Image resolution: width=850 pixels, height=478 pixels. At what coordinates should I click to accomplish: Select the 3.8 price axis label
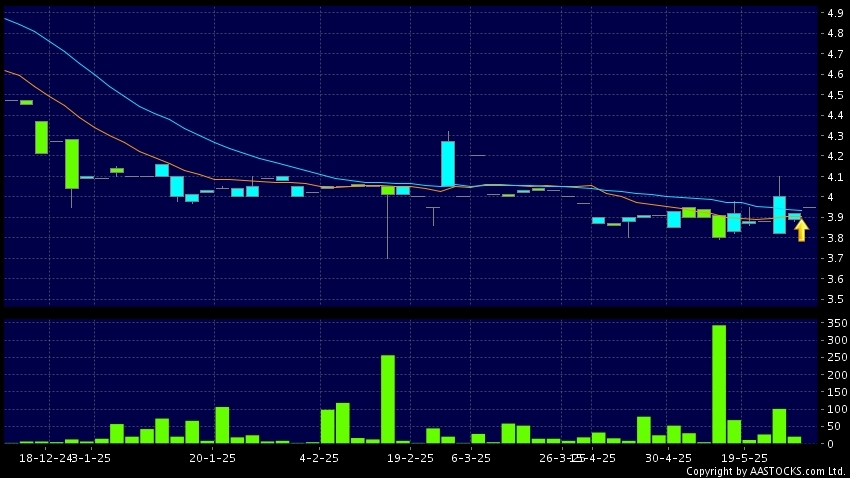pyautogui.click(x=835, y=238)
